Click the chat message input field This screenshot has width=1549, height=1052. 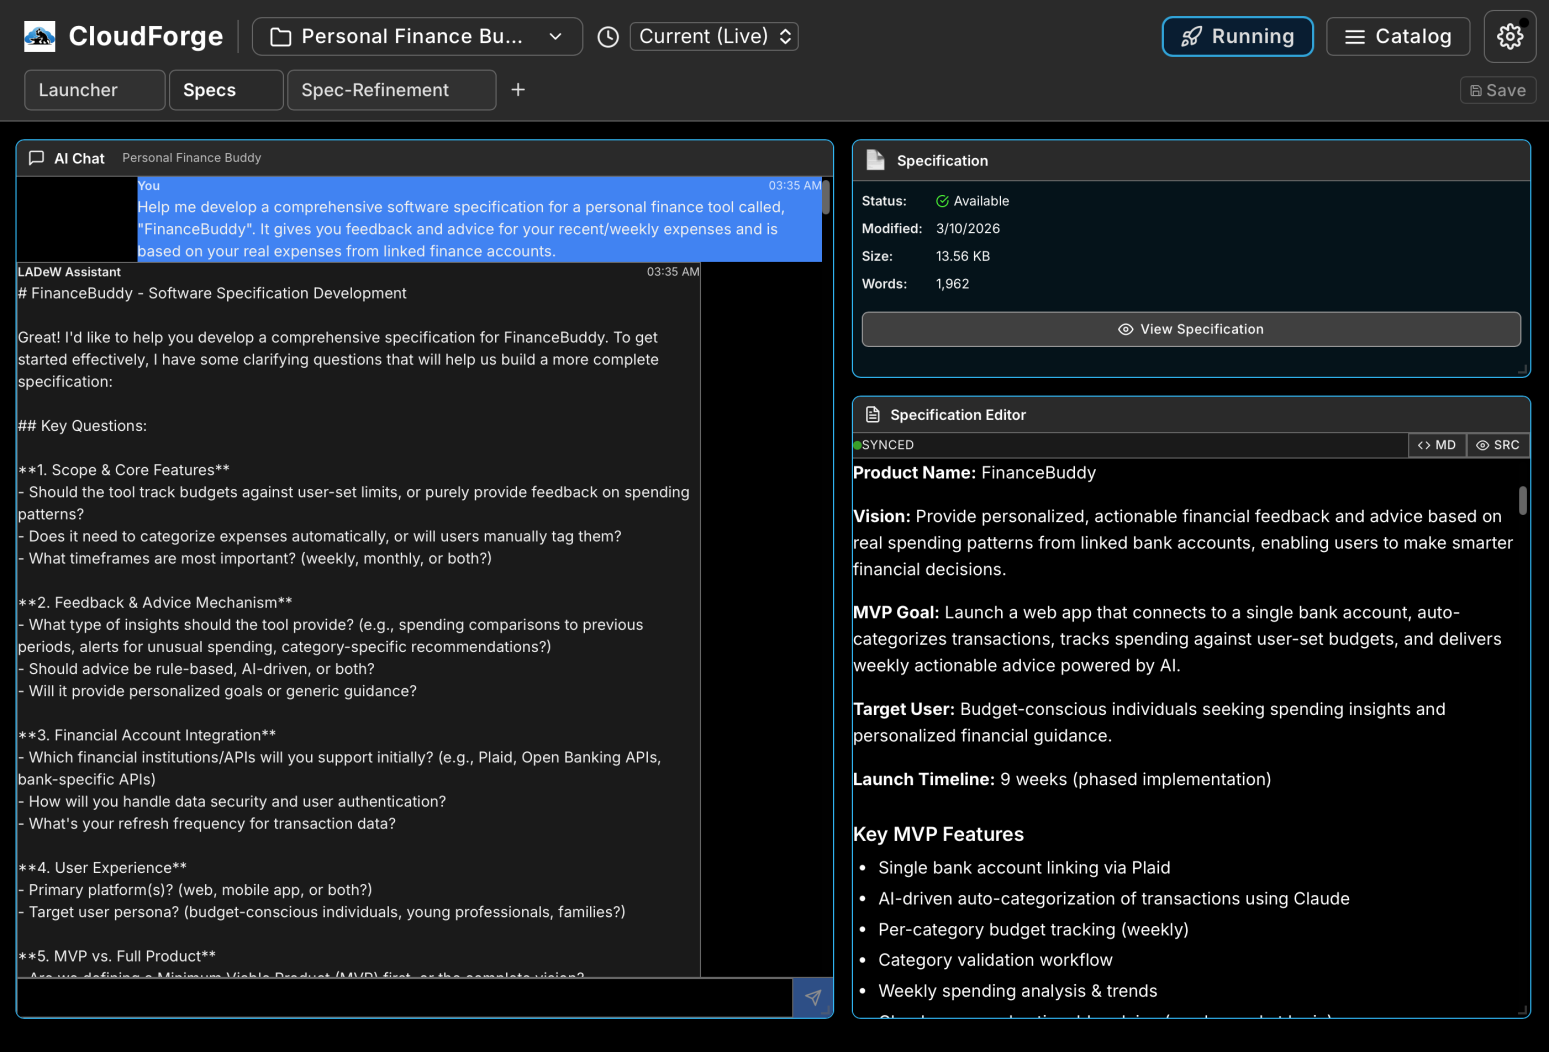400,997
